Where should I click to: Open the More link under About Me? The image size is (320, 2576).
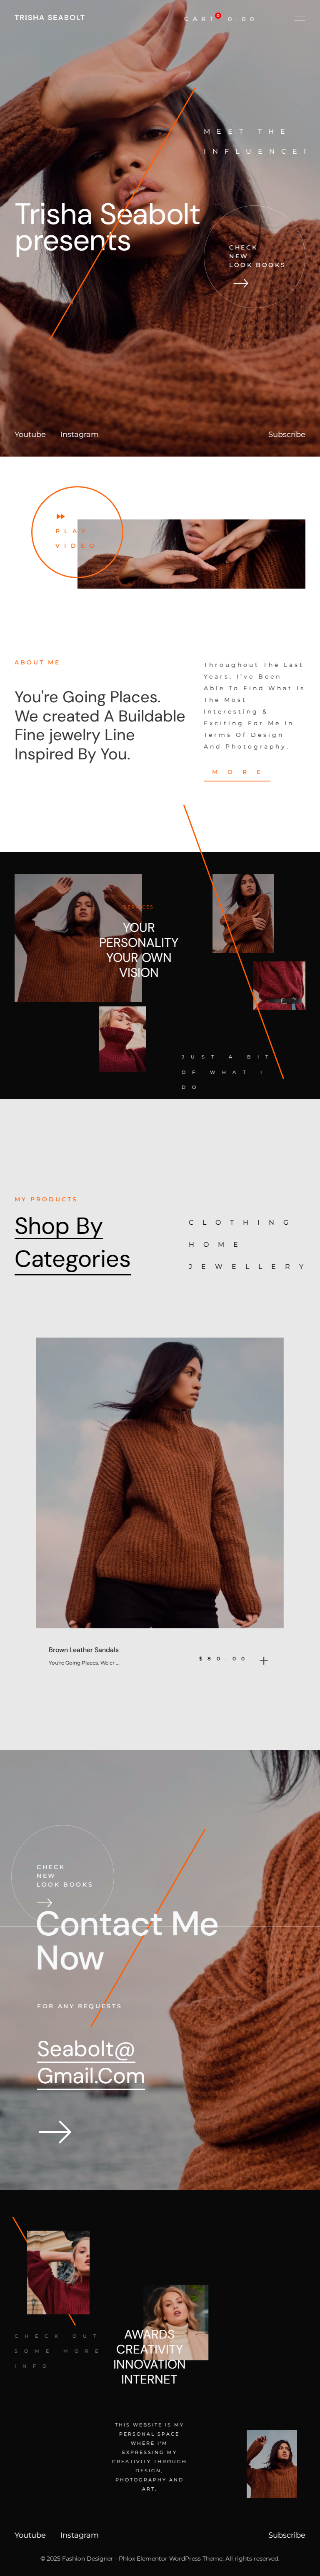pyautogui.click(x=237, y=772)
